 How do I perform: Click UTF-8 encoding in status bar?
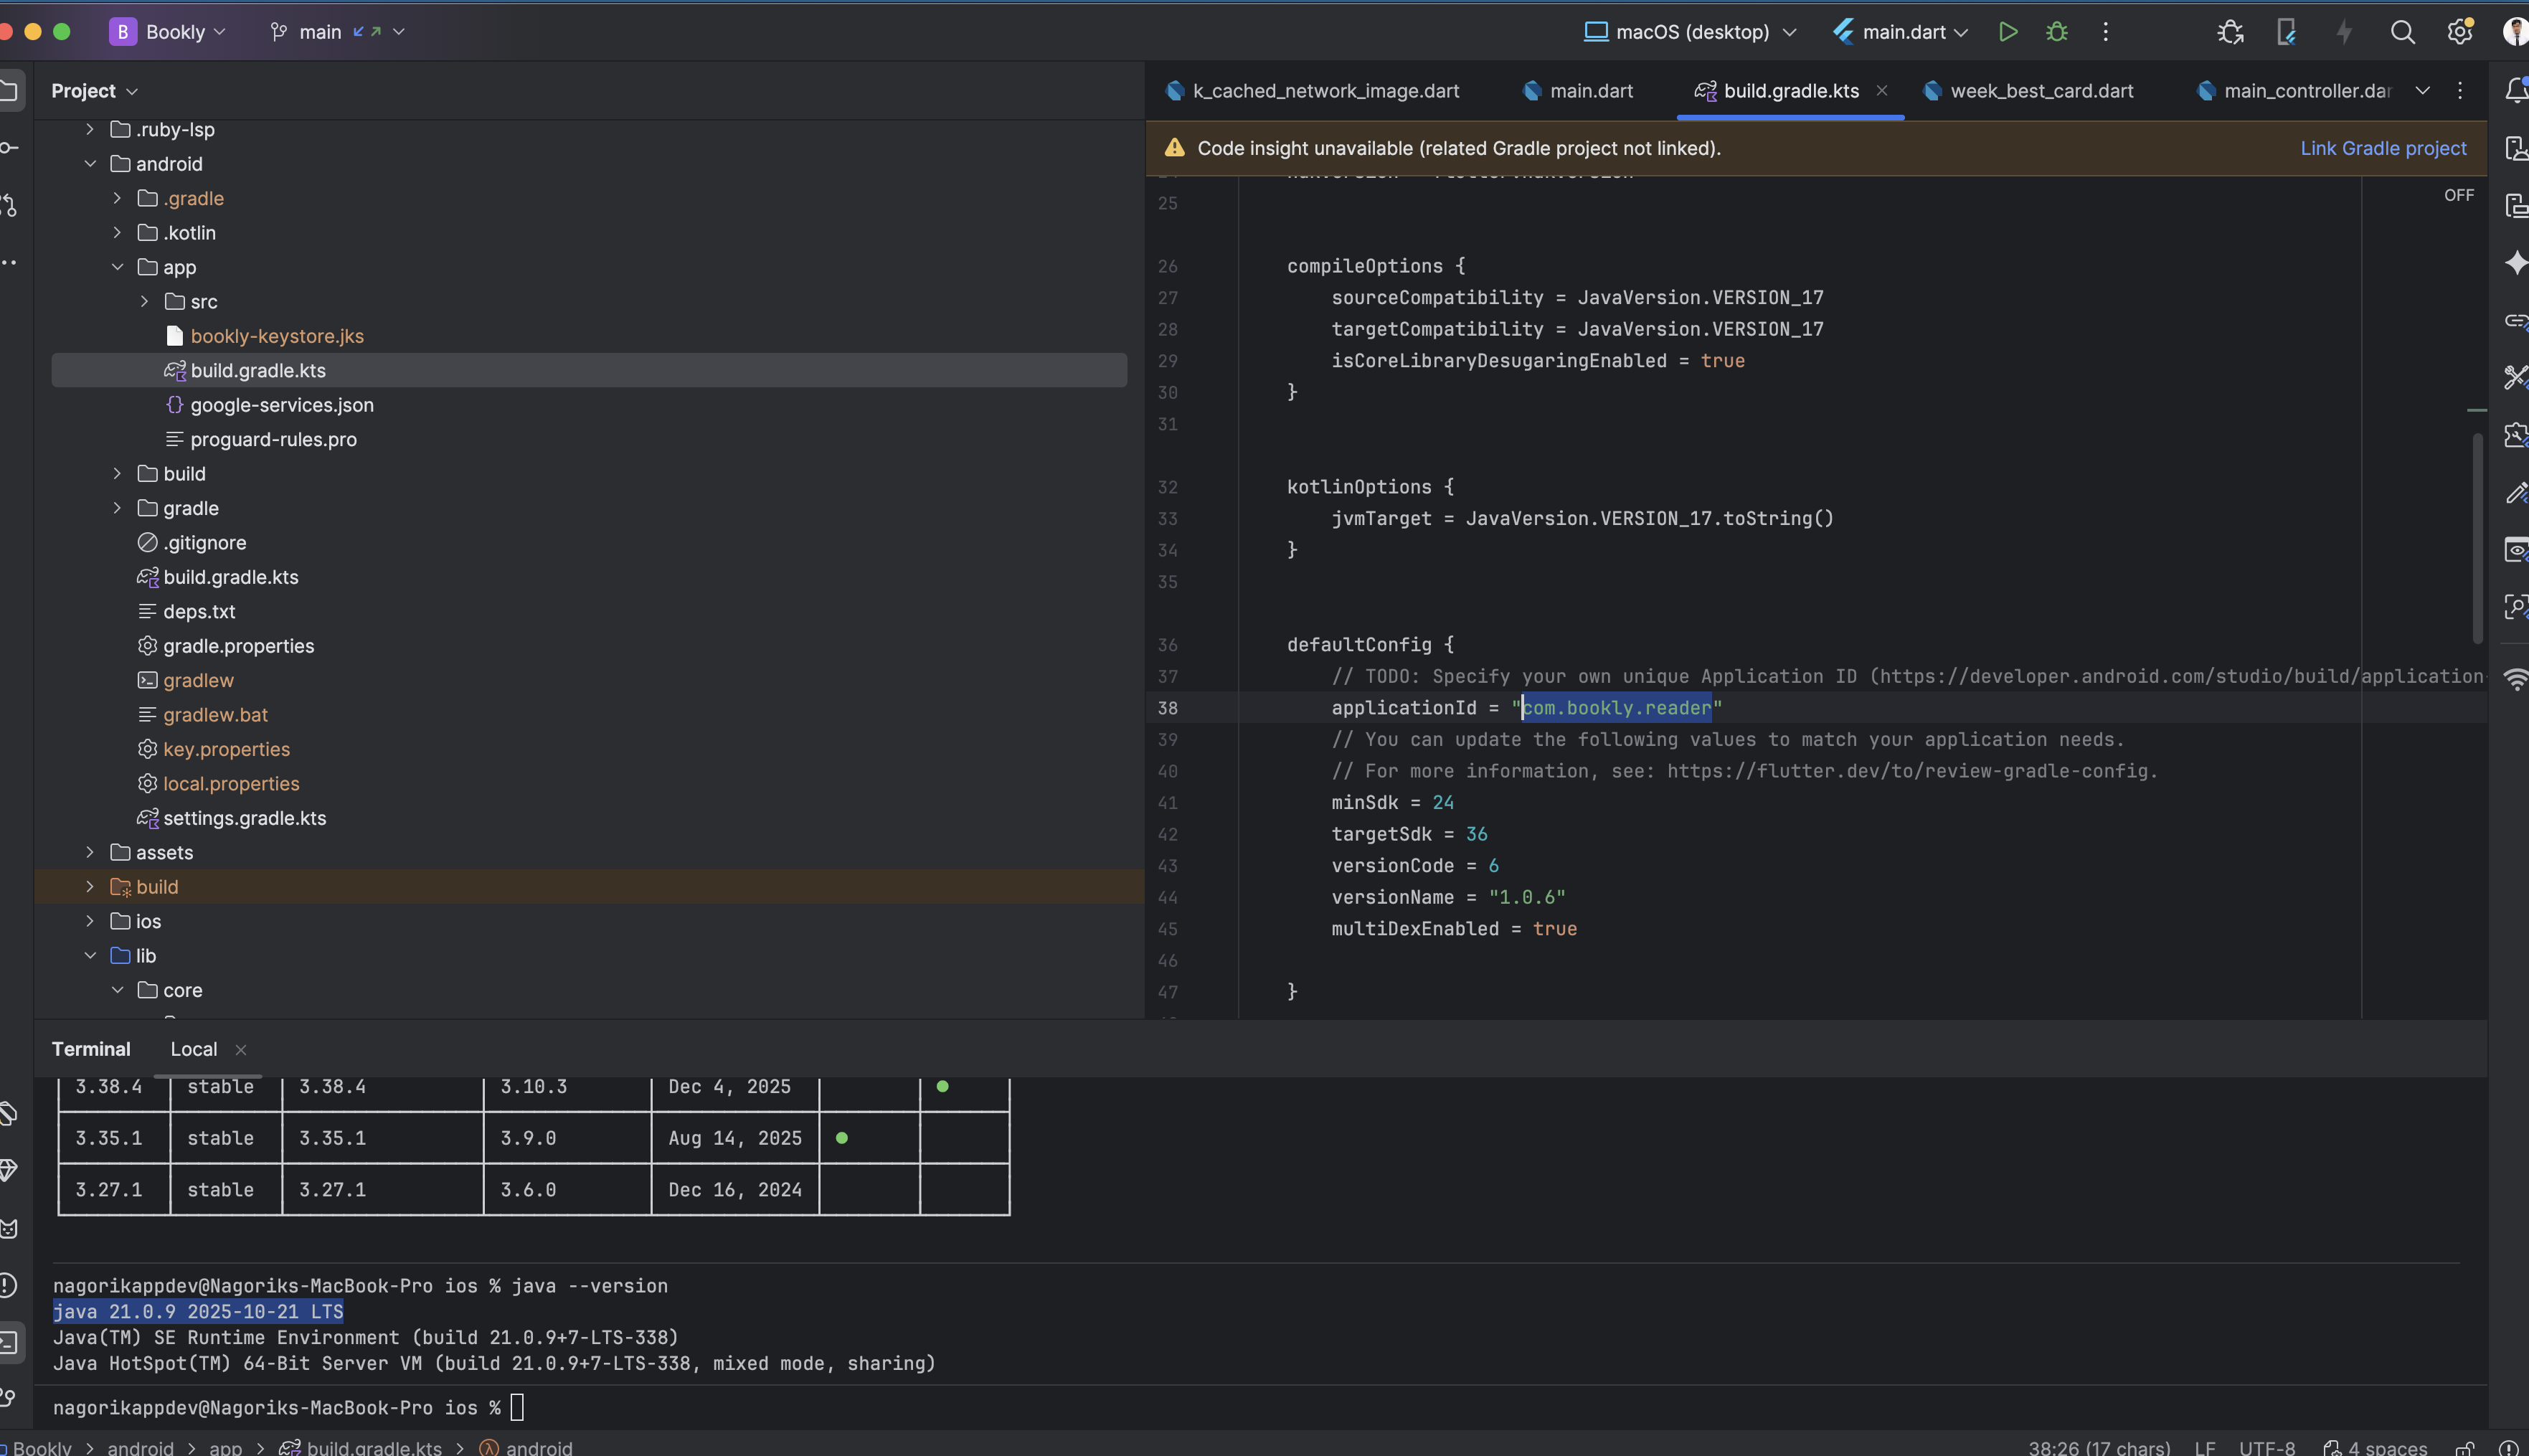pyautogui.click(x=2266, y=1448)
